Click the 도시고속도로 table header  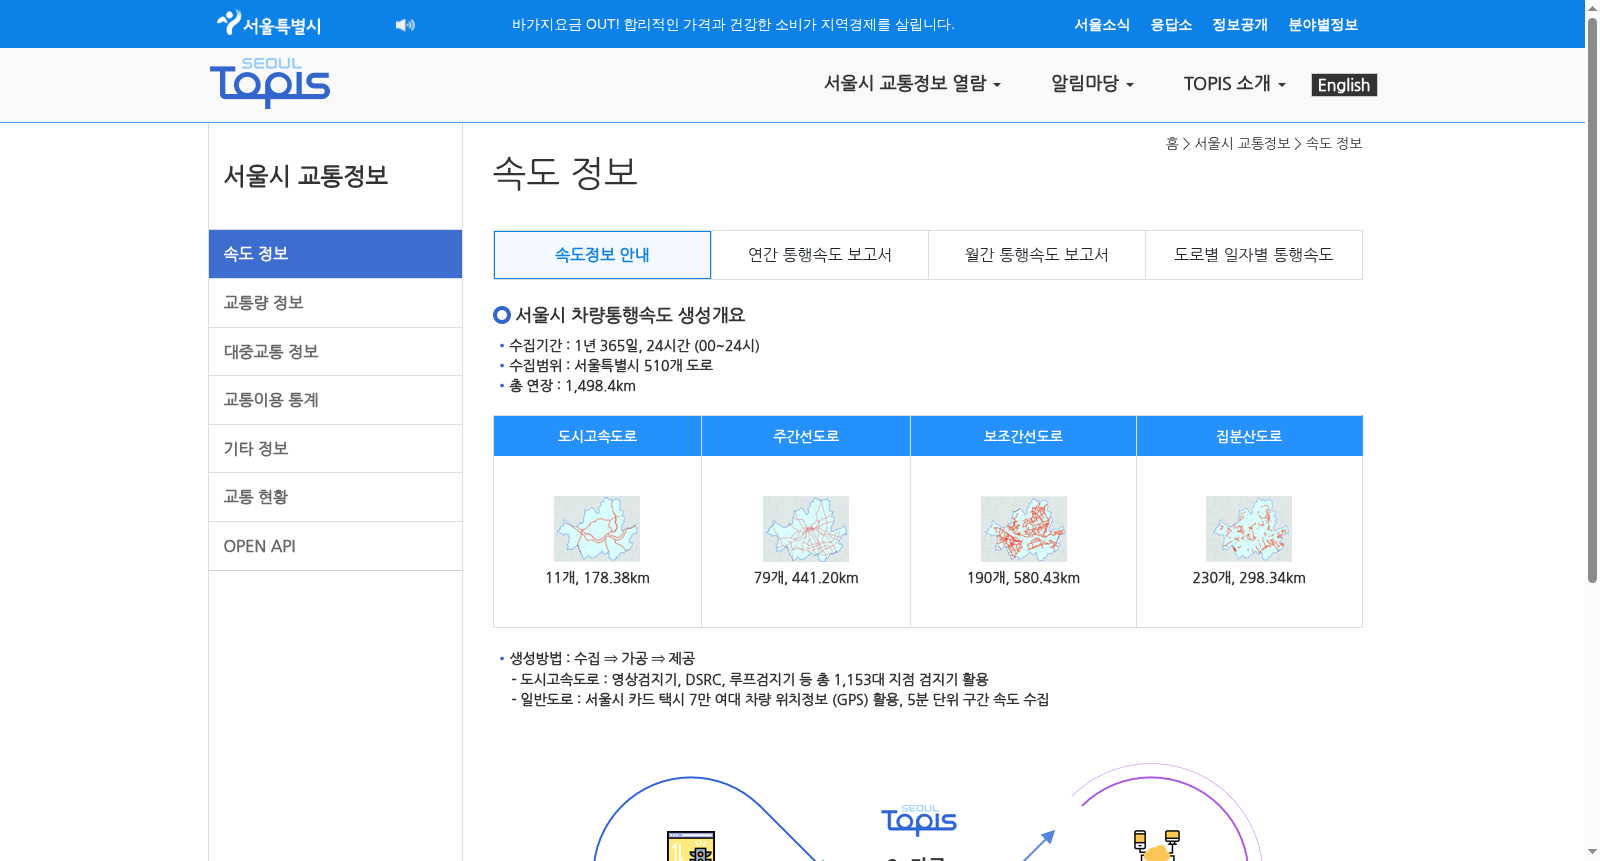point(597,436)
